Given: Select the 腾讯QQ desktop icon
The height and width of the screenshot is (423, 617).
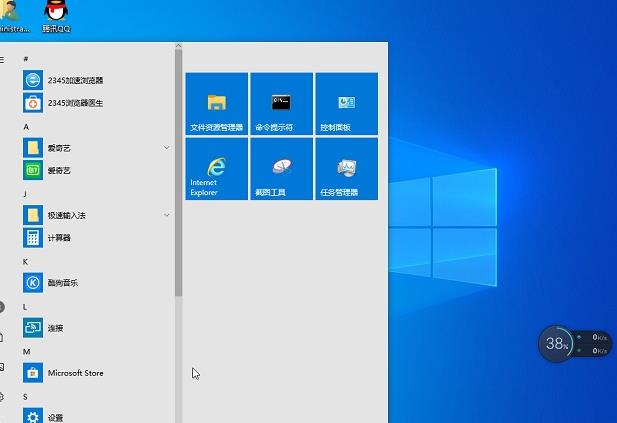Looking at the screenshot, I should [56, 17].
